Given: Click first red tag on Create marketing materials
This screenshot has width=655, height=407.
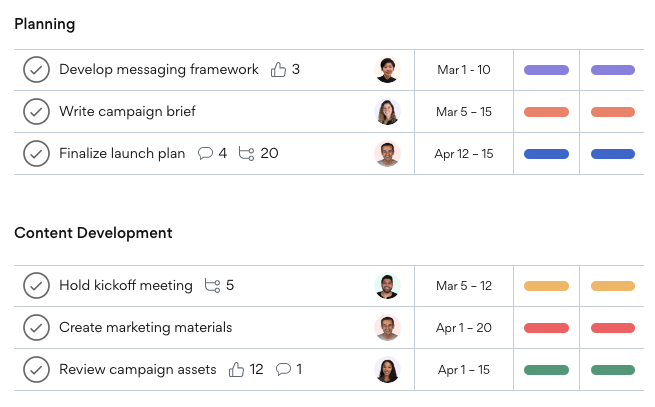Looking at the screenshot, I should click(x=546, y=328).
